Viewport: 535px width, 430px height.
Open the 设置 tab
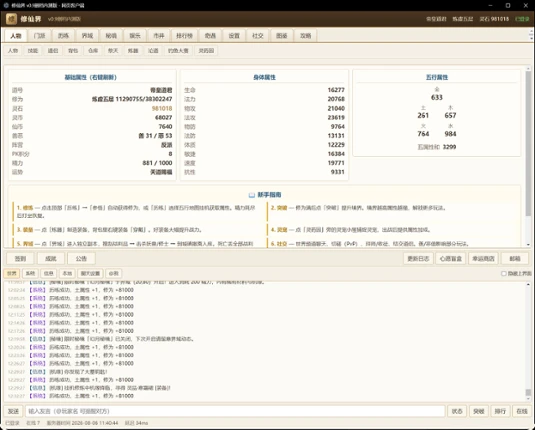coord(234,35)
